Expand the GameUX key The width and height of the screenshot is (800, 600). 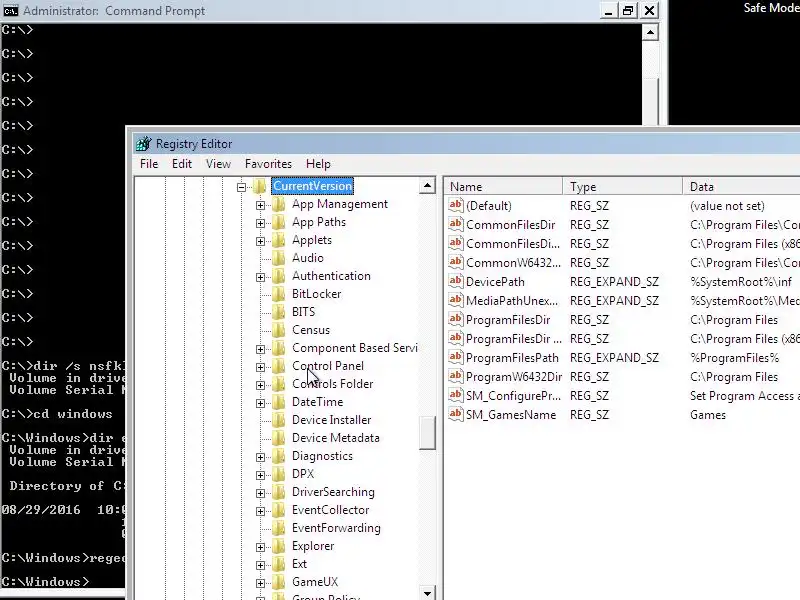pyautogui.click(x=260, y=583)
